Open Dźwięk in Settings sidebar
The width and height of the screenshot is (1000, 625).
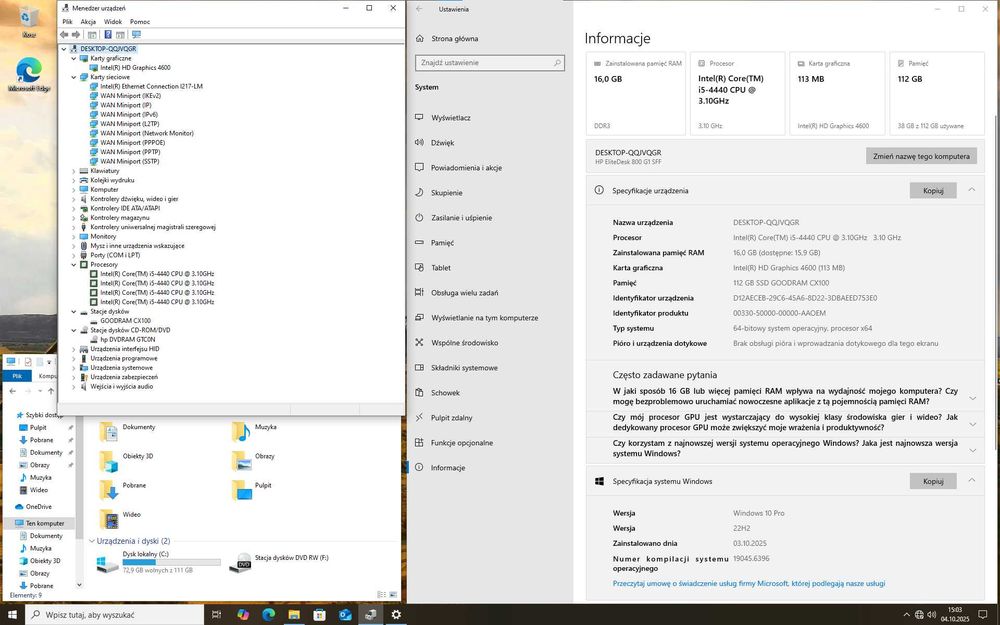pos(443,143)
